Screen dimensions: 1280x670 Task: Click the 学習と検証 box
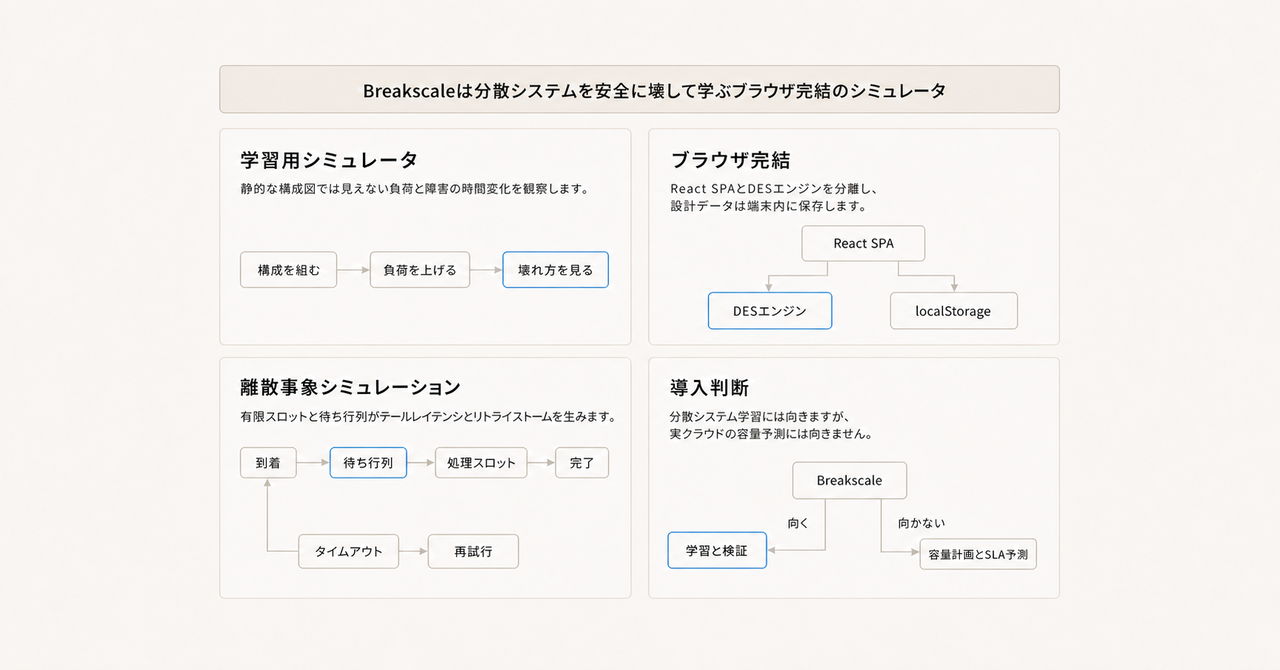click(717, 550)
